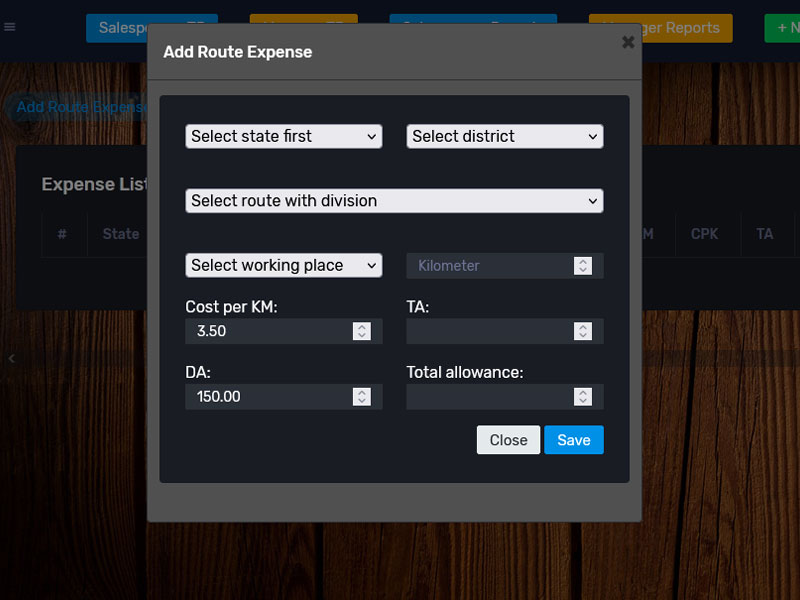Viewport: 800px width, 600px height.
Task: Click the Kilometer spinner arrows
Action: pos(583,266)
